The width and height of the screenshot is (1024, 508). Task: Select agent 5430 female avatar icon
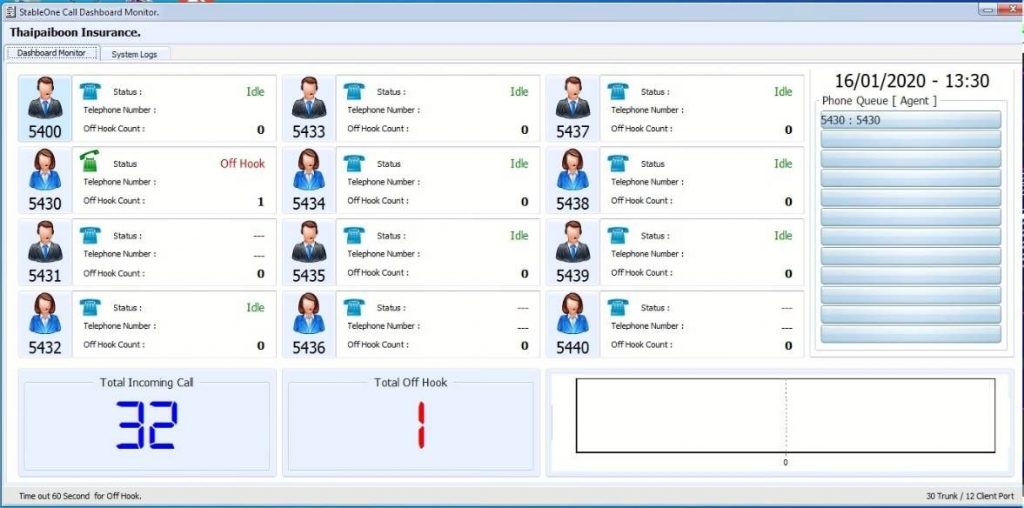click(x=45, y=171)
